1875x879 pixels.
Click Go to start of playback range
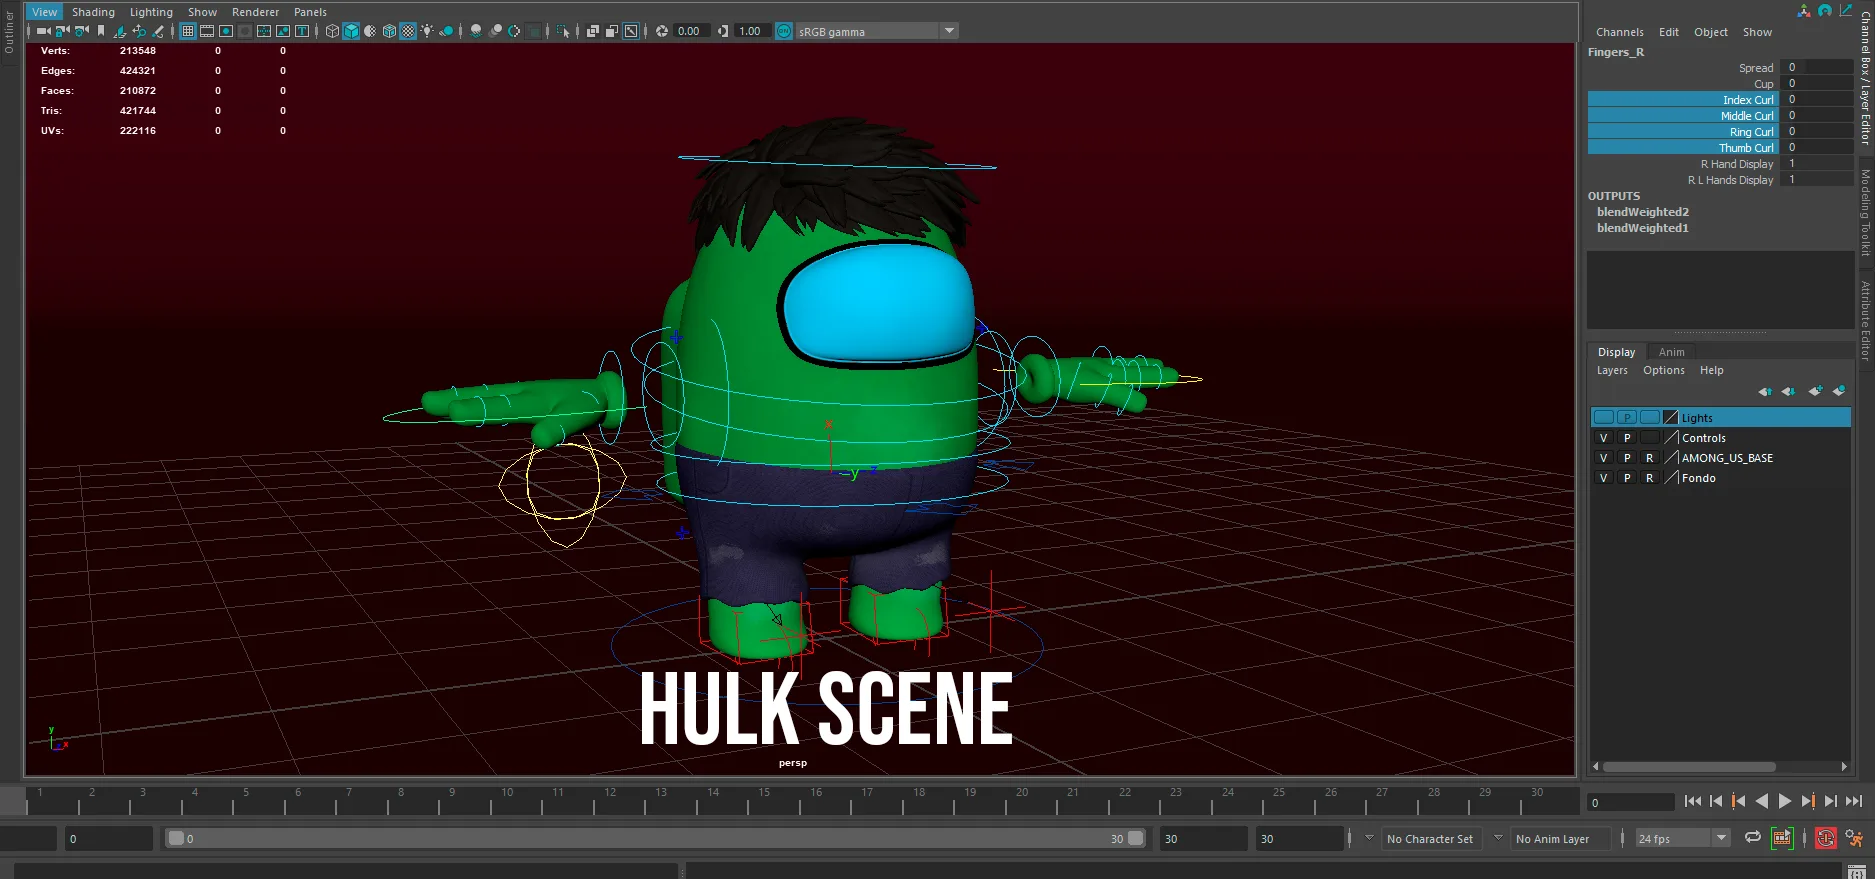coord(1692,801)
